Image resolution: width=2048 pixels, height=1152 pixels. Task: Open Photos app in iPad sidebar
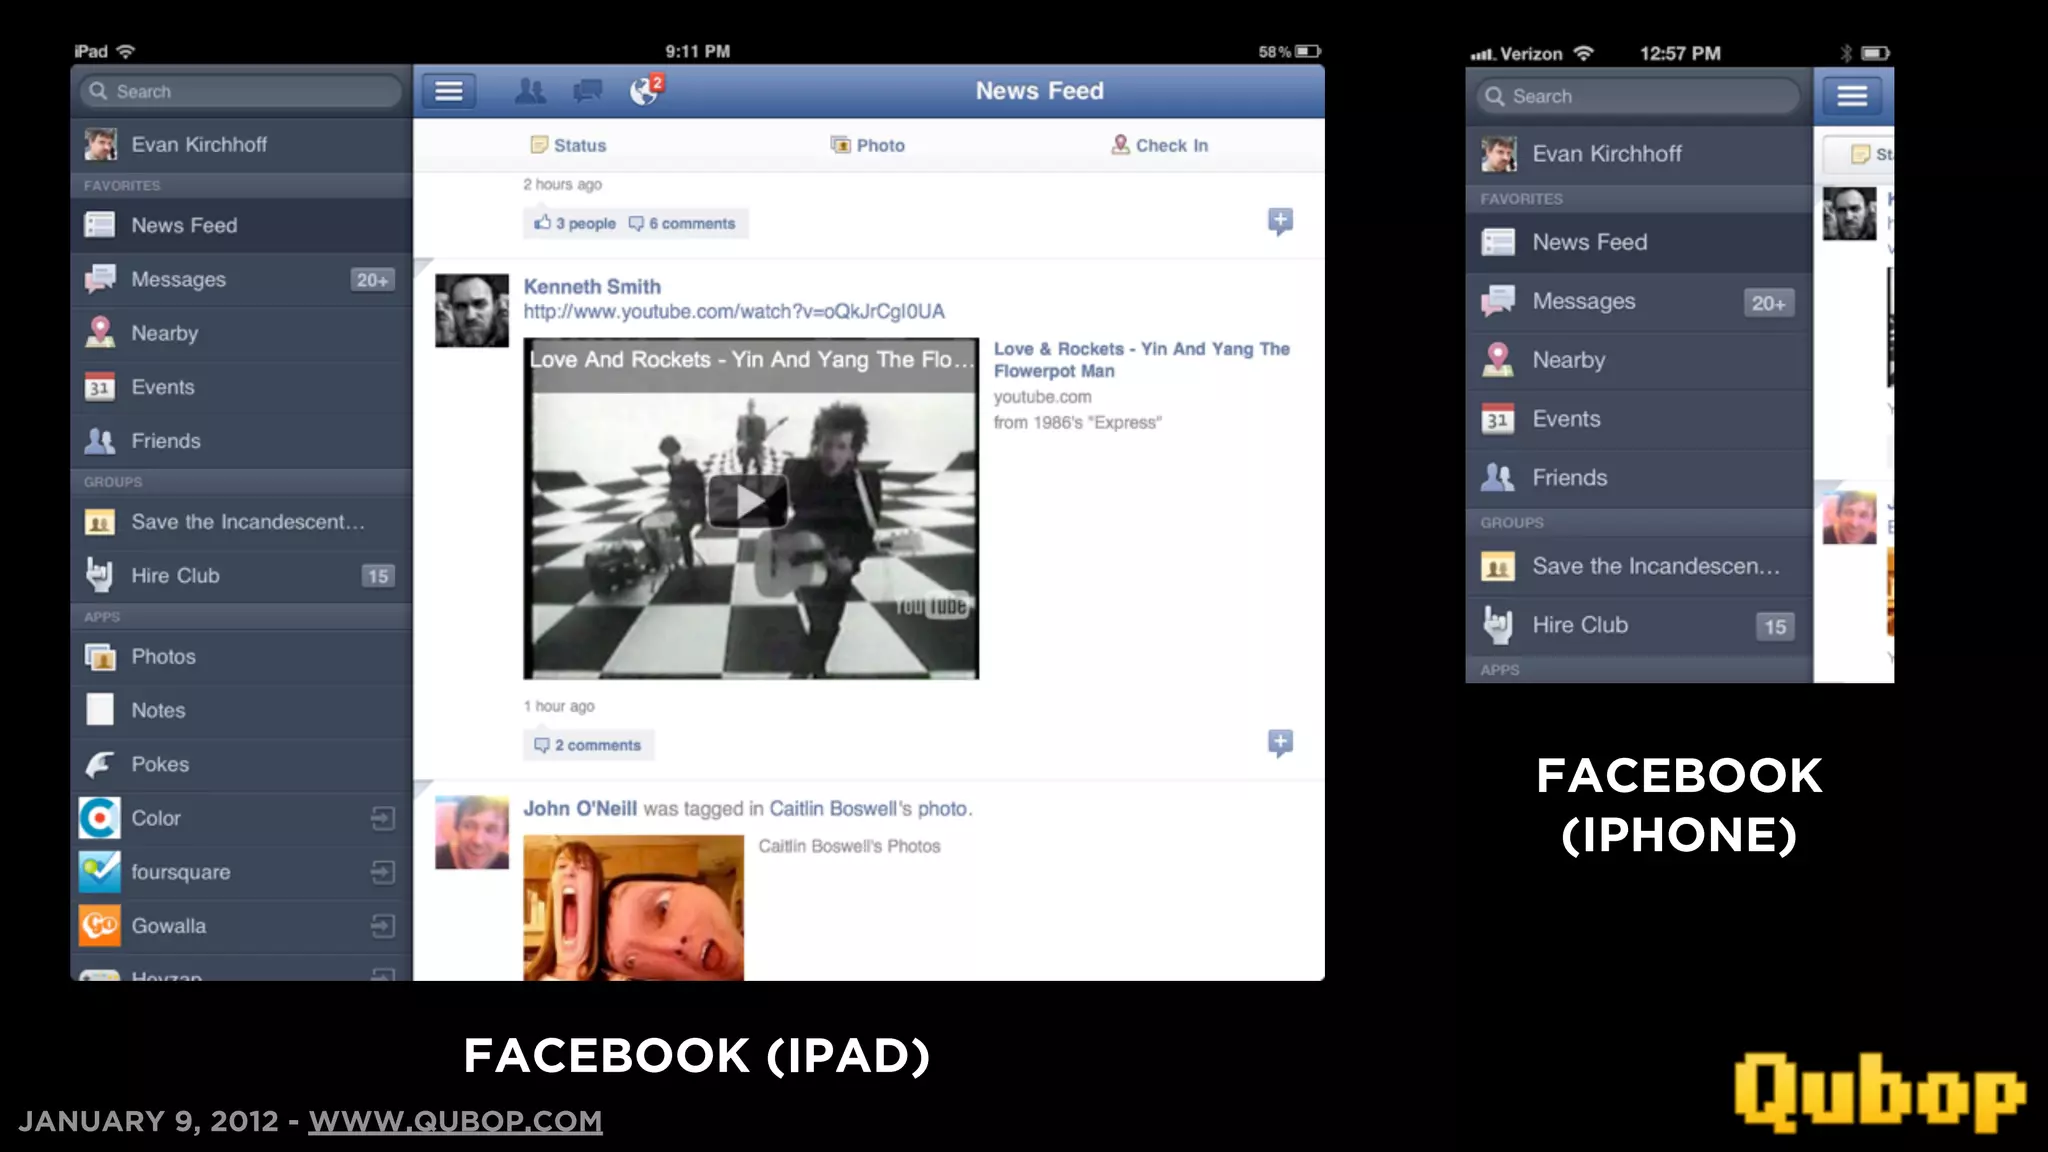[241, 657]
